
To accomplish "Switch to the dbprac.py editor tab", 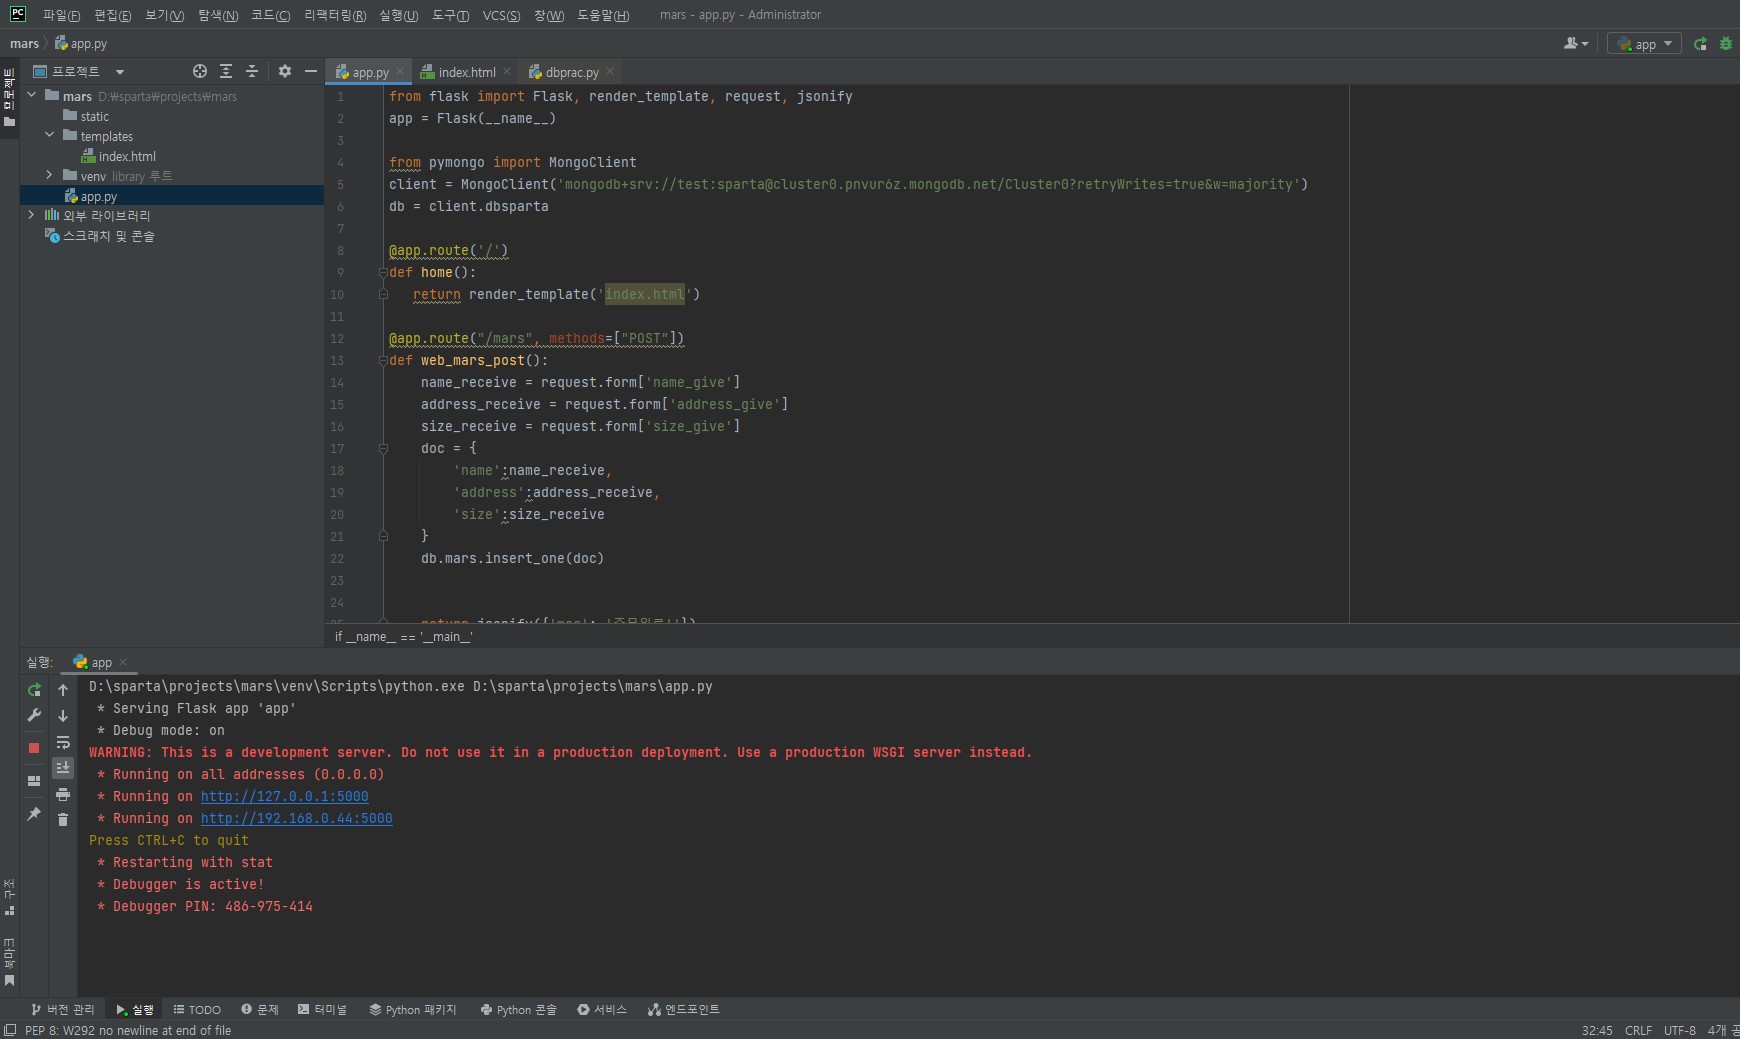I will (x=571, y=72).
